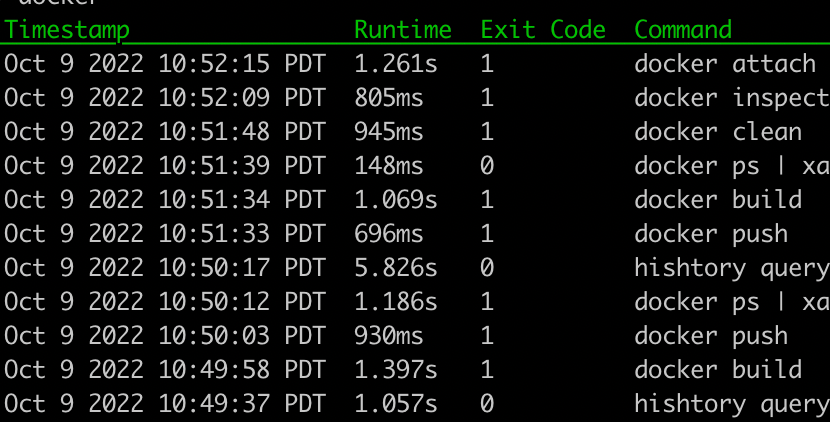Click the docker inspect command
The height and width of the screenshot is (422, 830).
pyautogui.click(x=732, y=99)
